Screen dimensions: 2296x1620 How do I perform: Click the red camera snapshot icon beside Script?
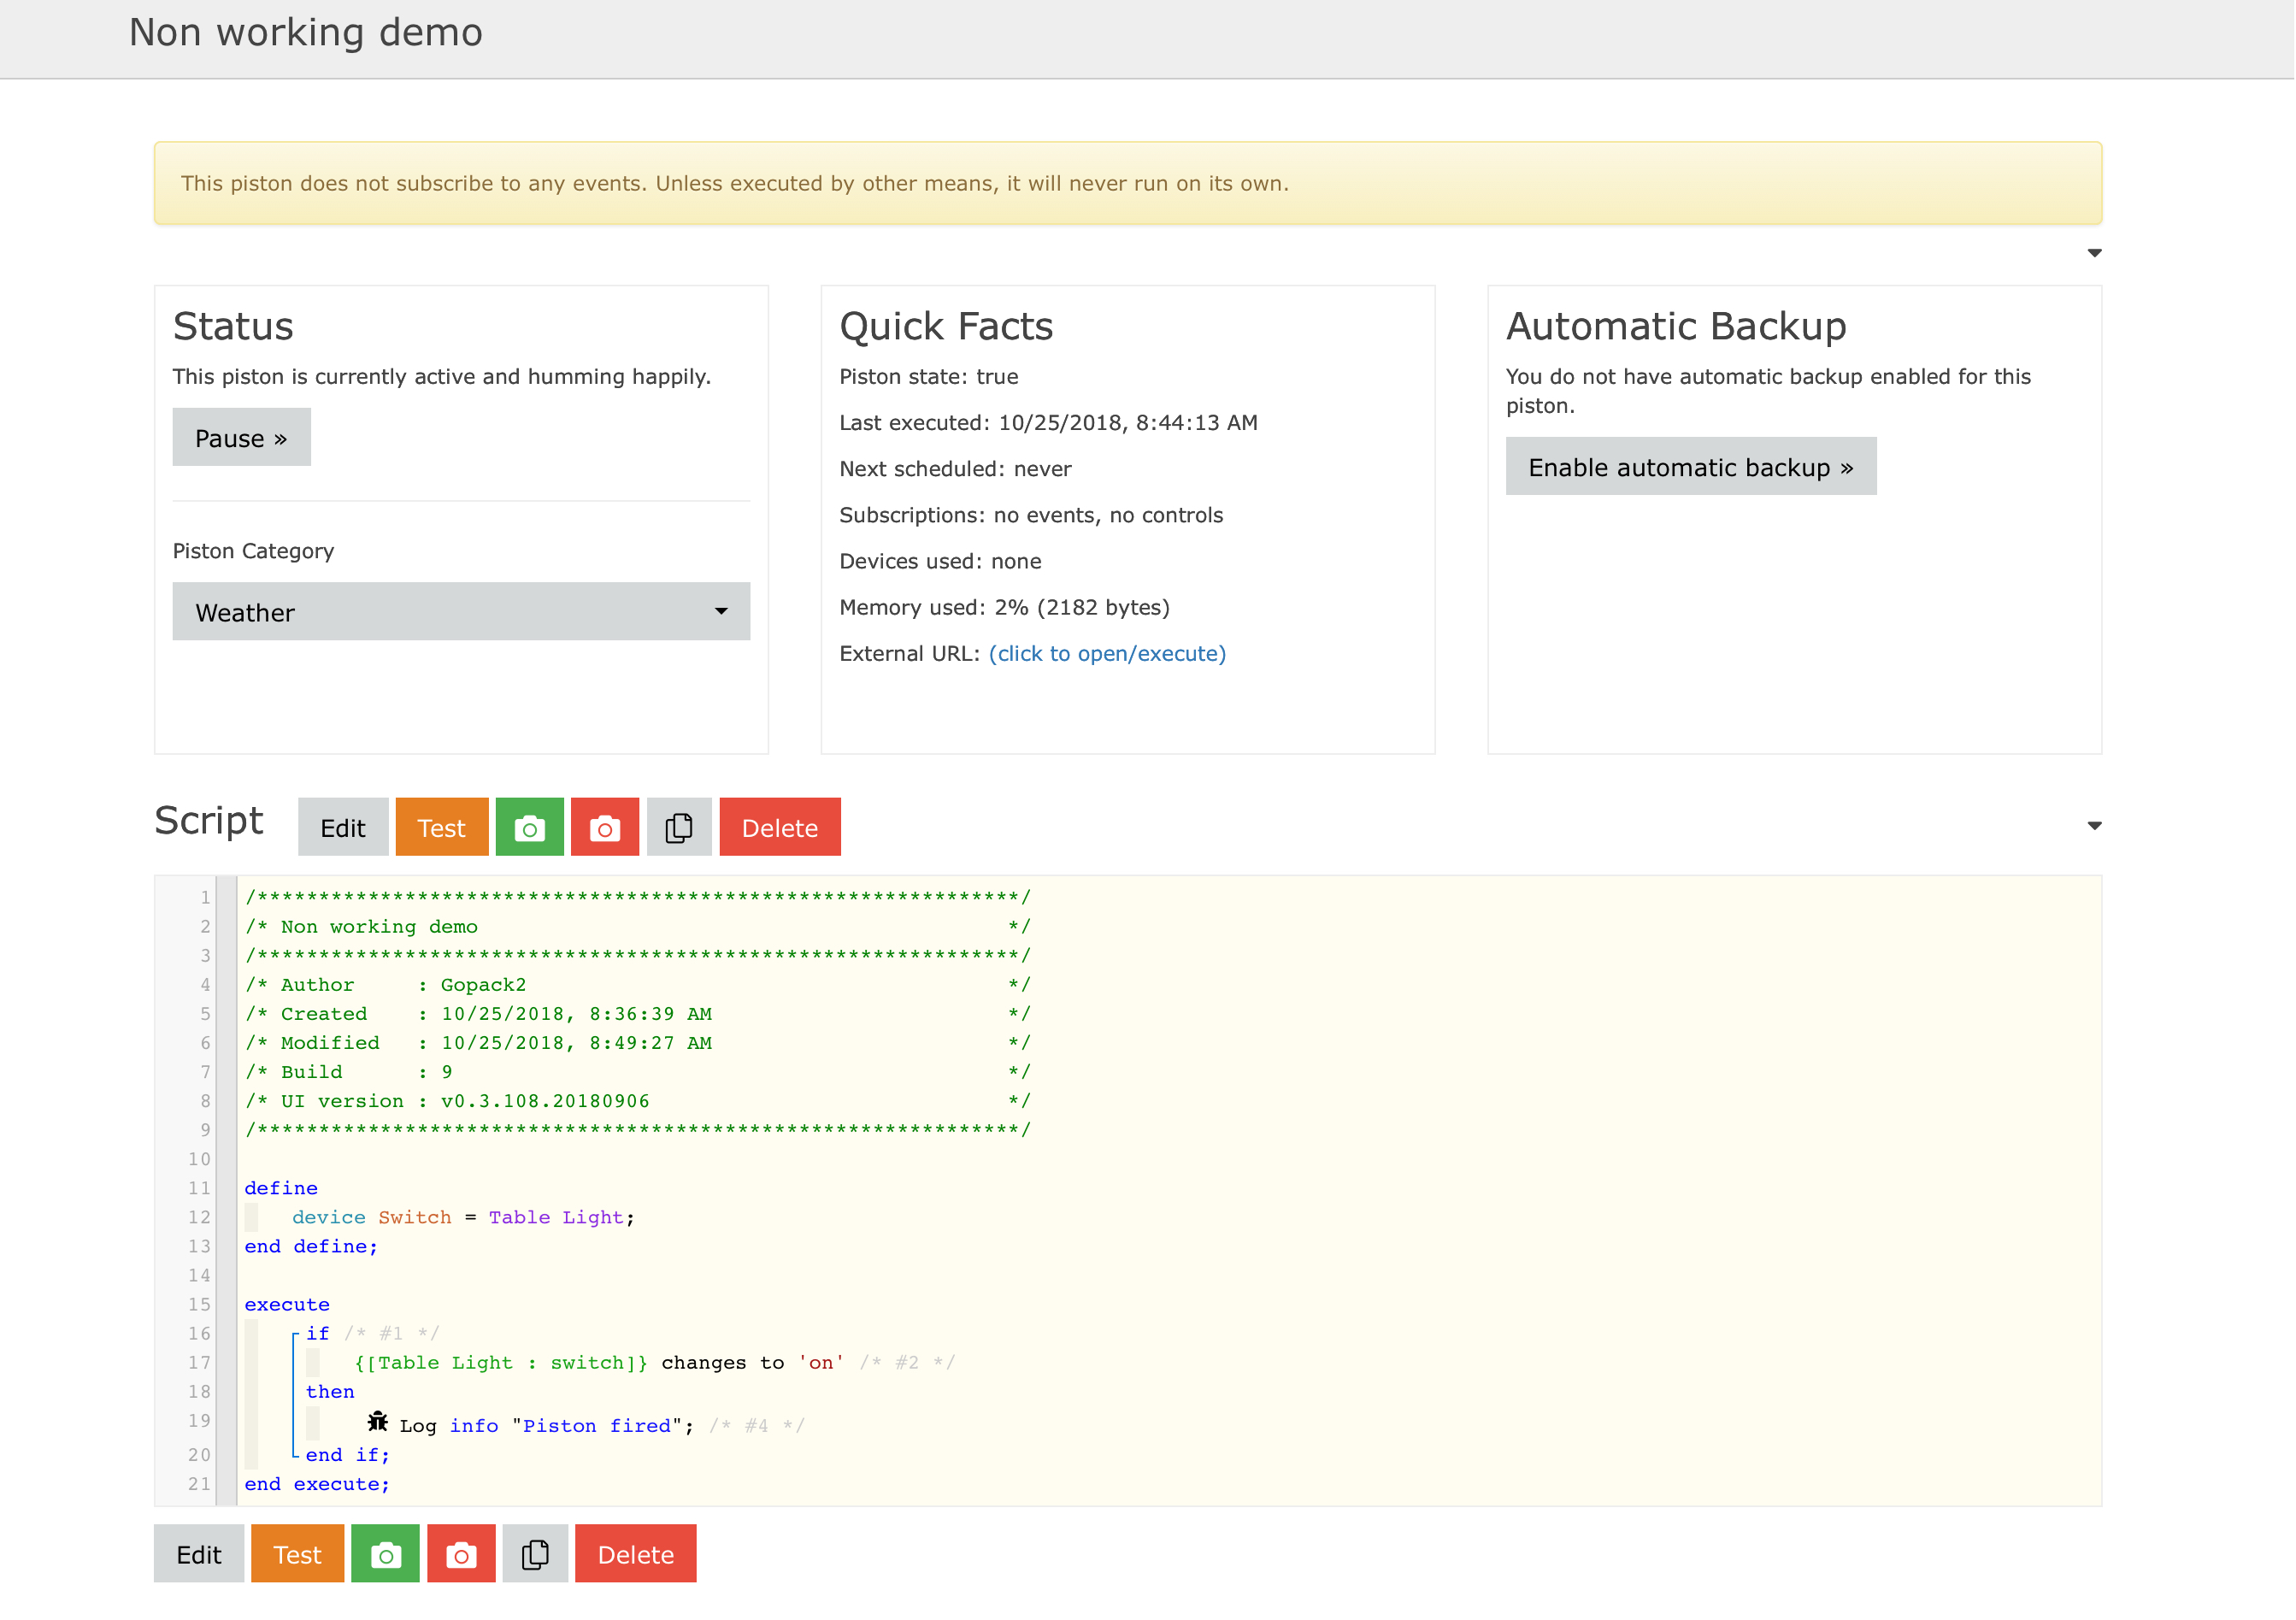[x=605, y=827]
